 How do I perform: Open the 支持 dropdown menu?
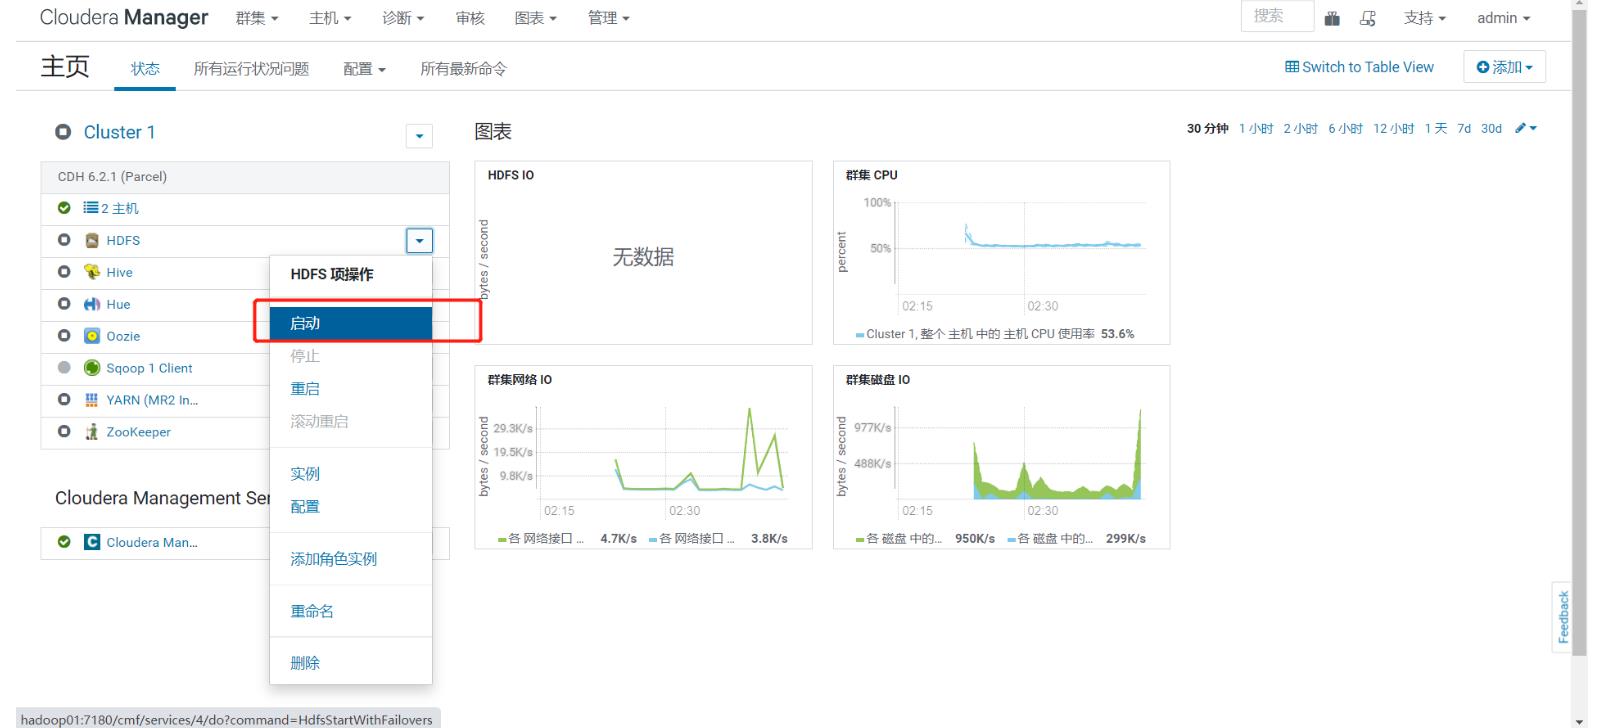1424,18
